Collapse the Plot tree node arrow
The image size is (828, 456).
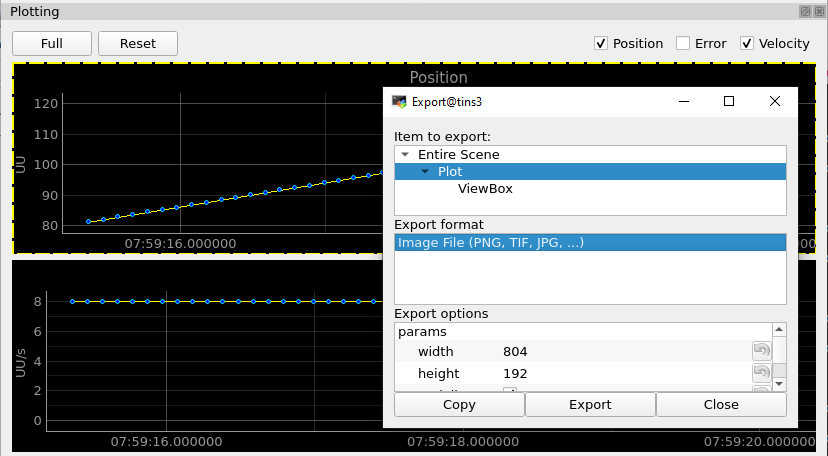coord(424,172)
